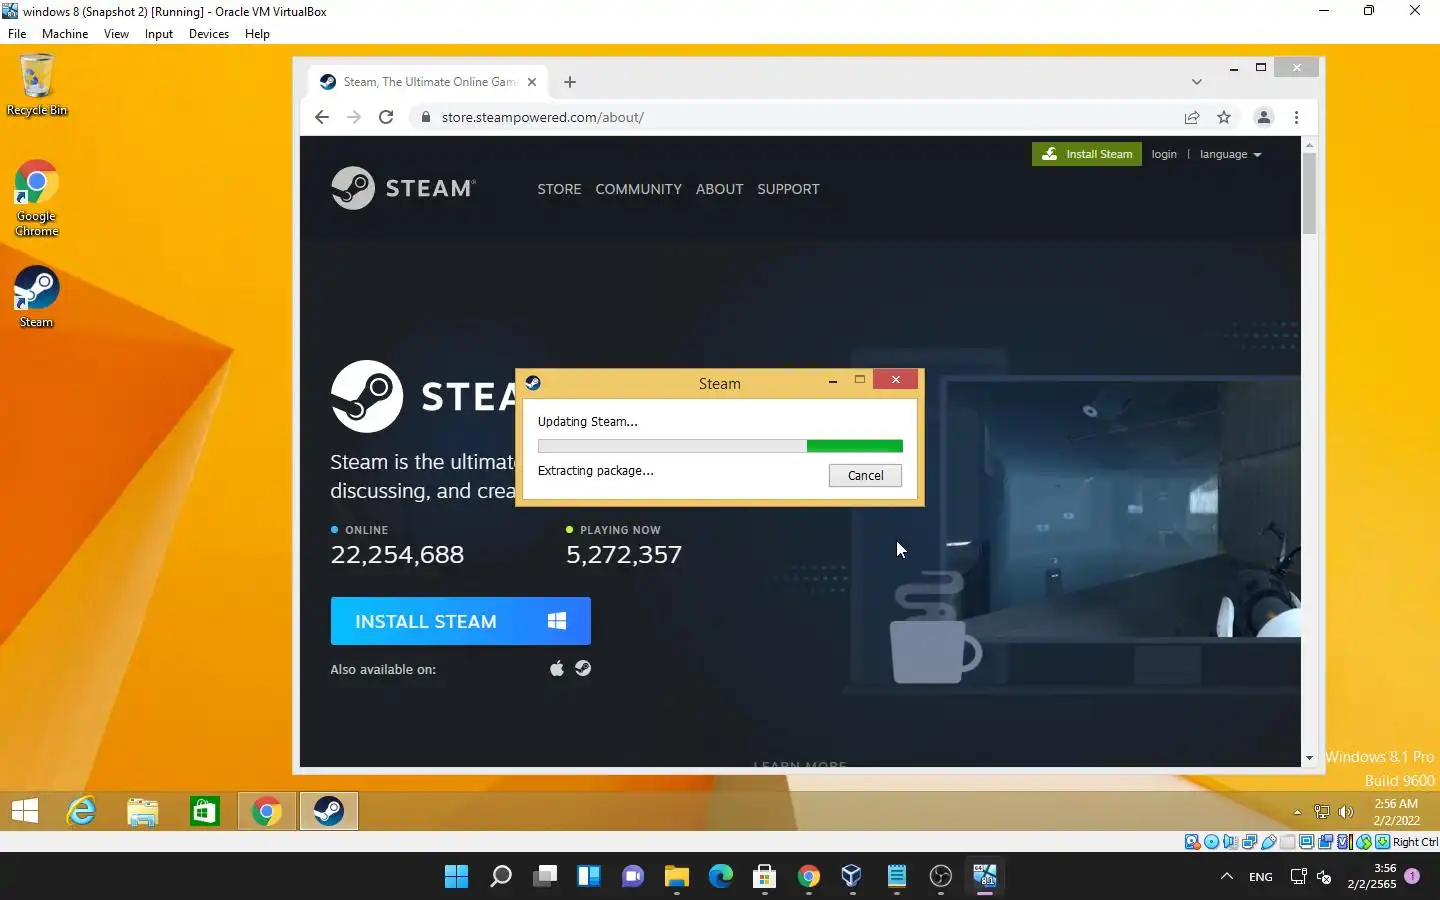Viewport: 1440px width, 900px height.
Task: Open host Chat app
Action: point(633,877)
